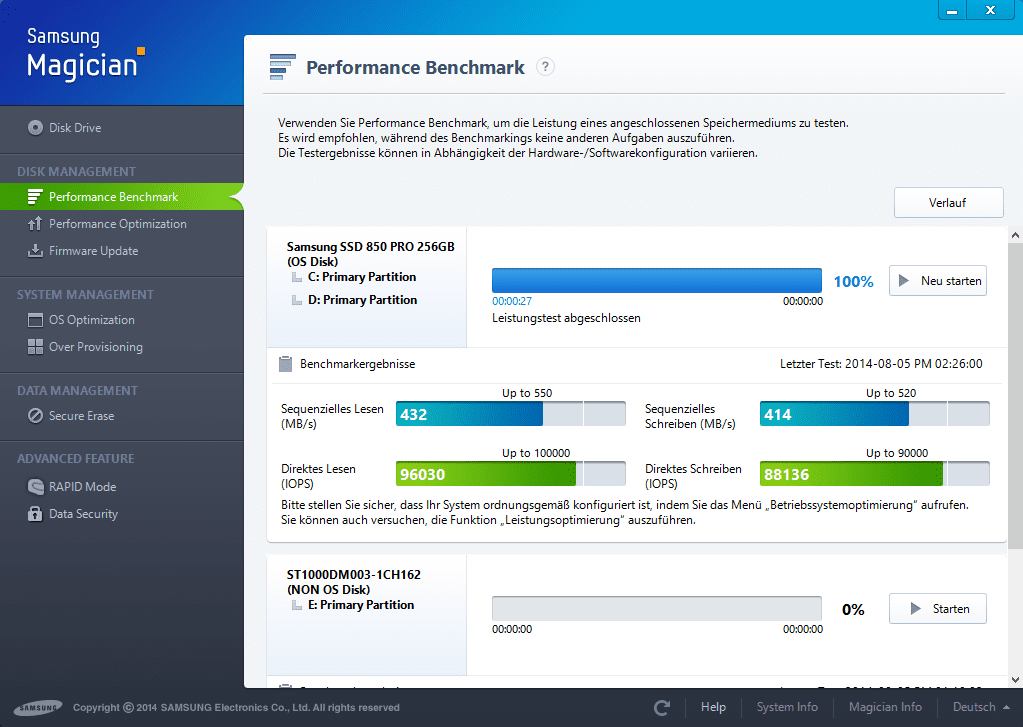Image resolution: width=1023 pixels, height=727 pixels.
Task: Open the Deutsch language dropdown
Action: [981, 707]
